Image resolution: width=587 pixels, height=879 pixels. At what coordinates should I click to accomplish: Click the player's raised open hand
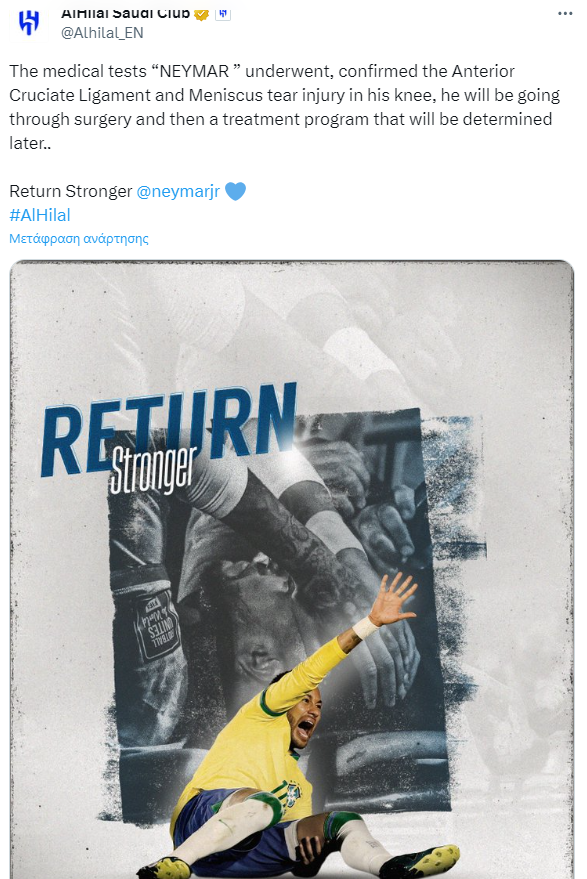394,598
